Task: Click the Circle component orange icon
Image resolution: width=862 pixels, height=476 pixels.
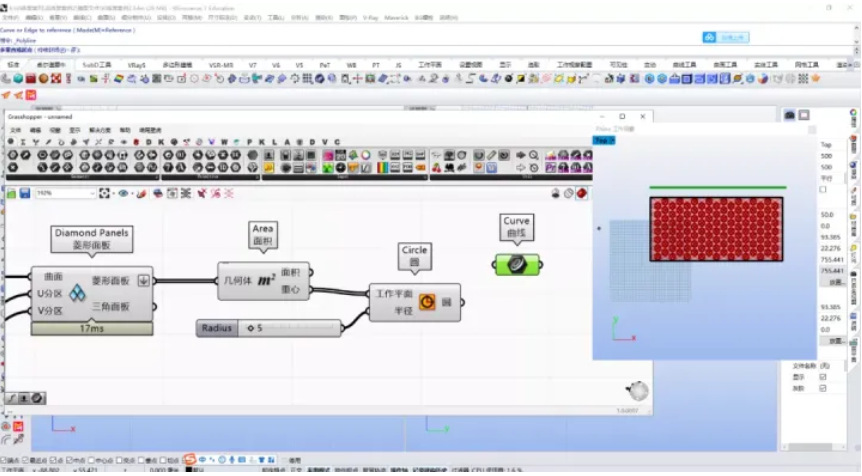Action: pos(427,302)
